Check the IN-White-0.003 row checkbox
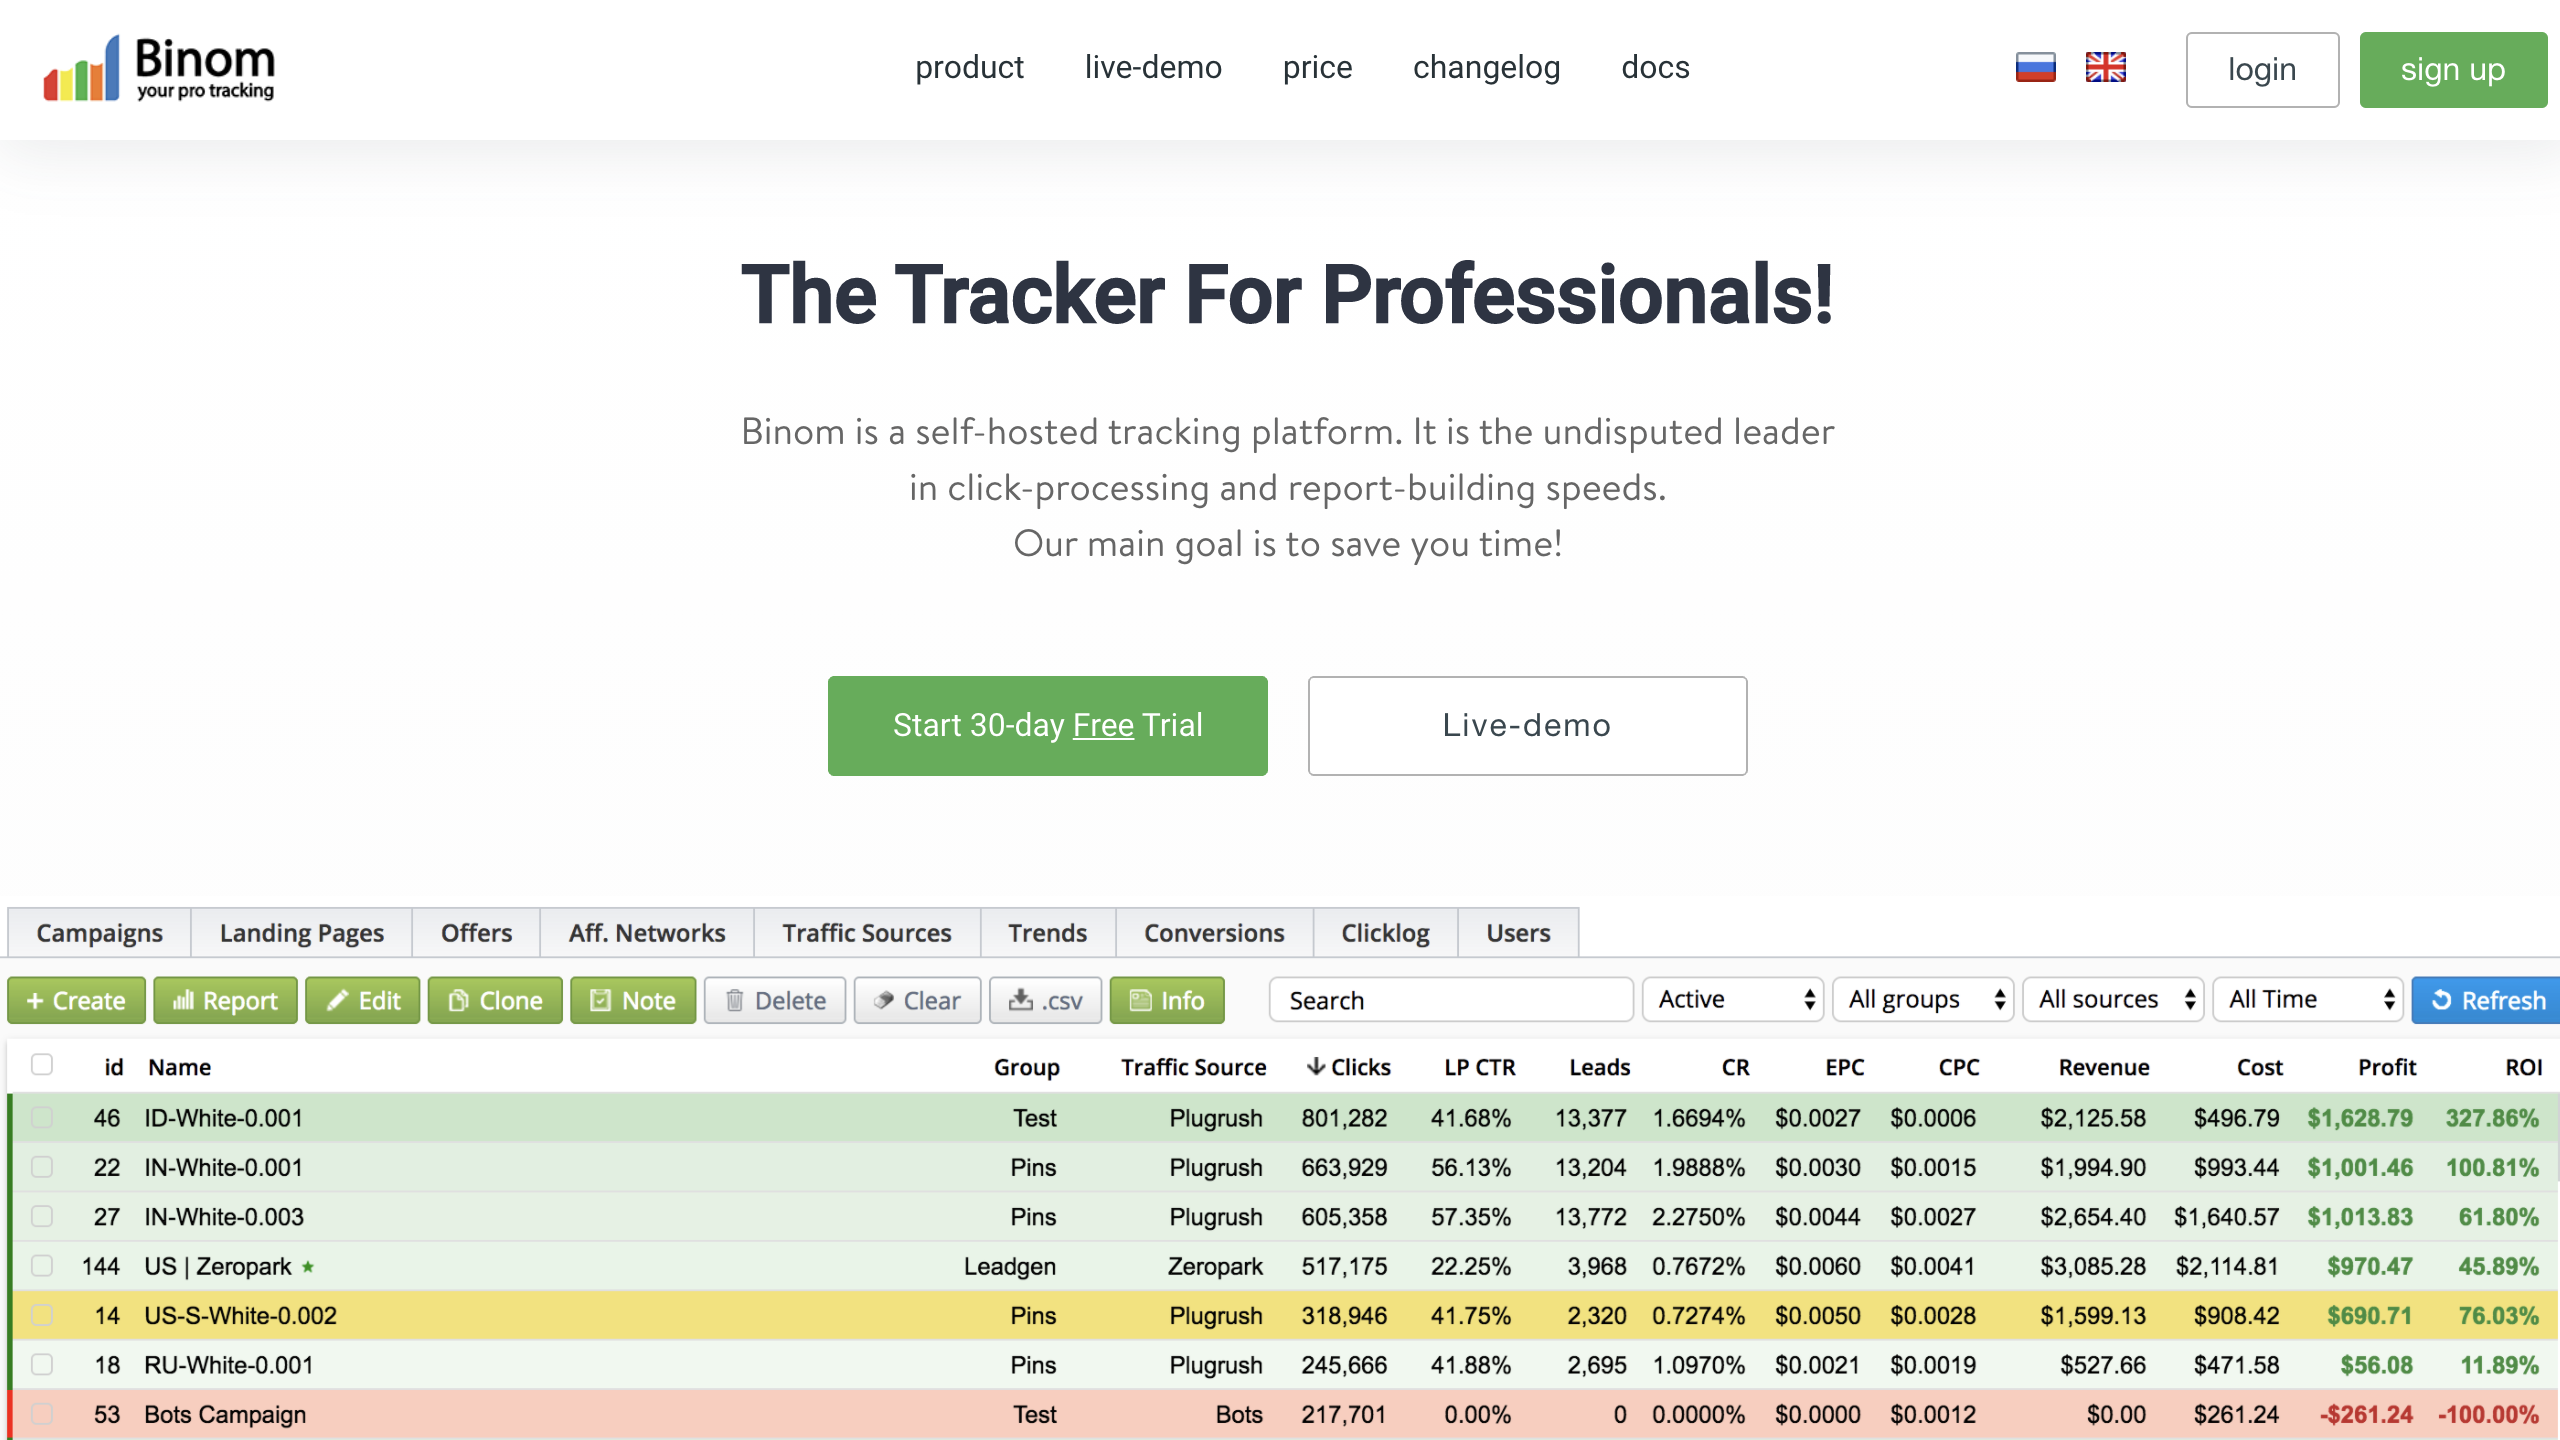This screenshot has height=1440, width=2560. (42, 1216)
